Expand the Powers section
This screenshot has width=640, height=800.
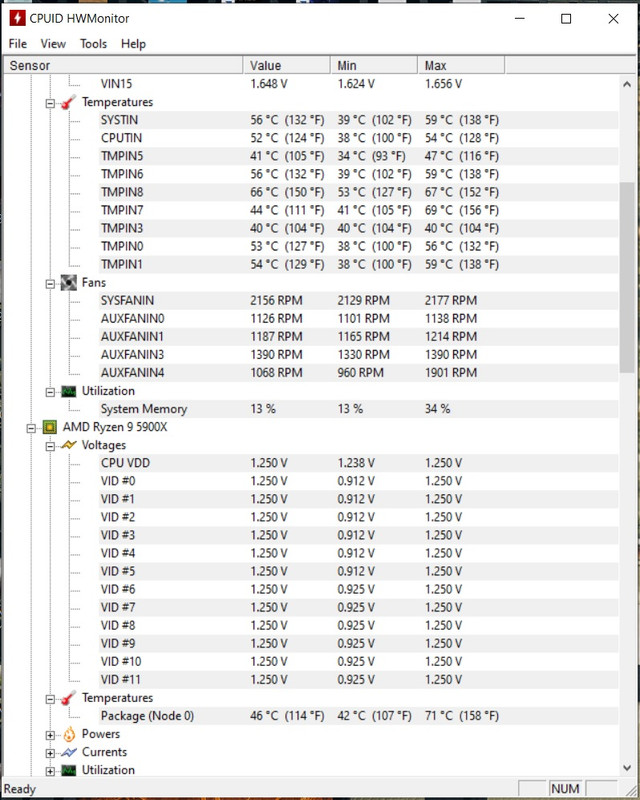(x=50, y=735)
